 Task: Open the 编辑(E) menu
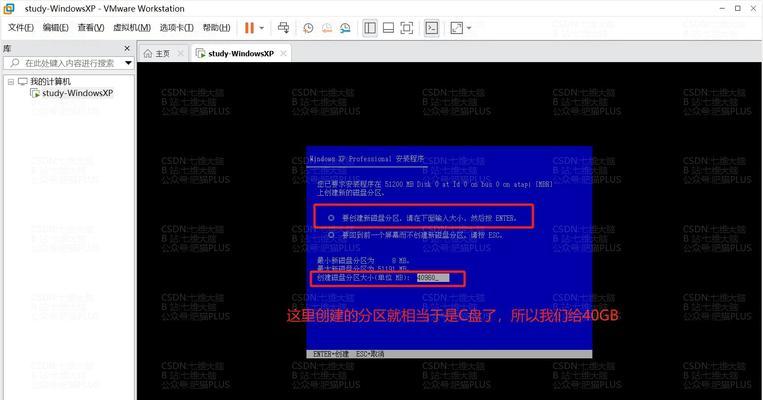55,28
